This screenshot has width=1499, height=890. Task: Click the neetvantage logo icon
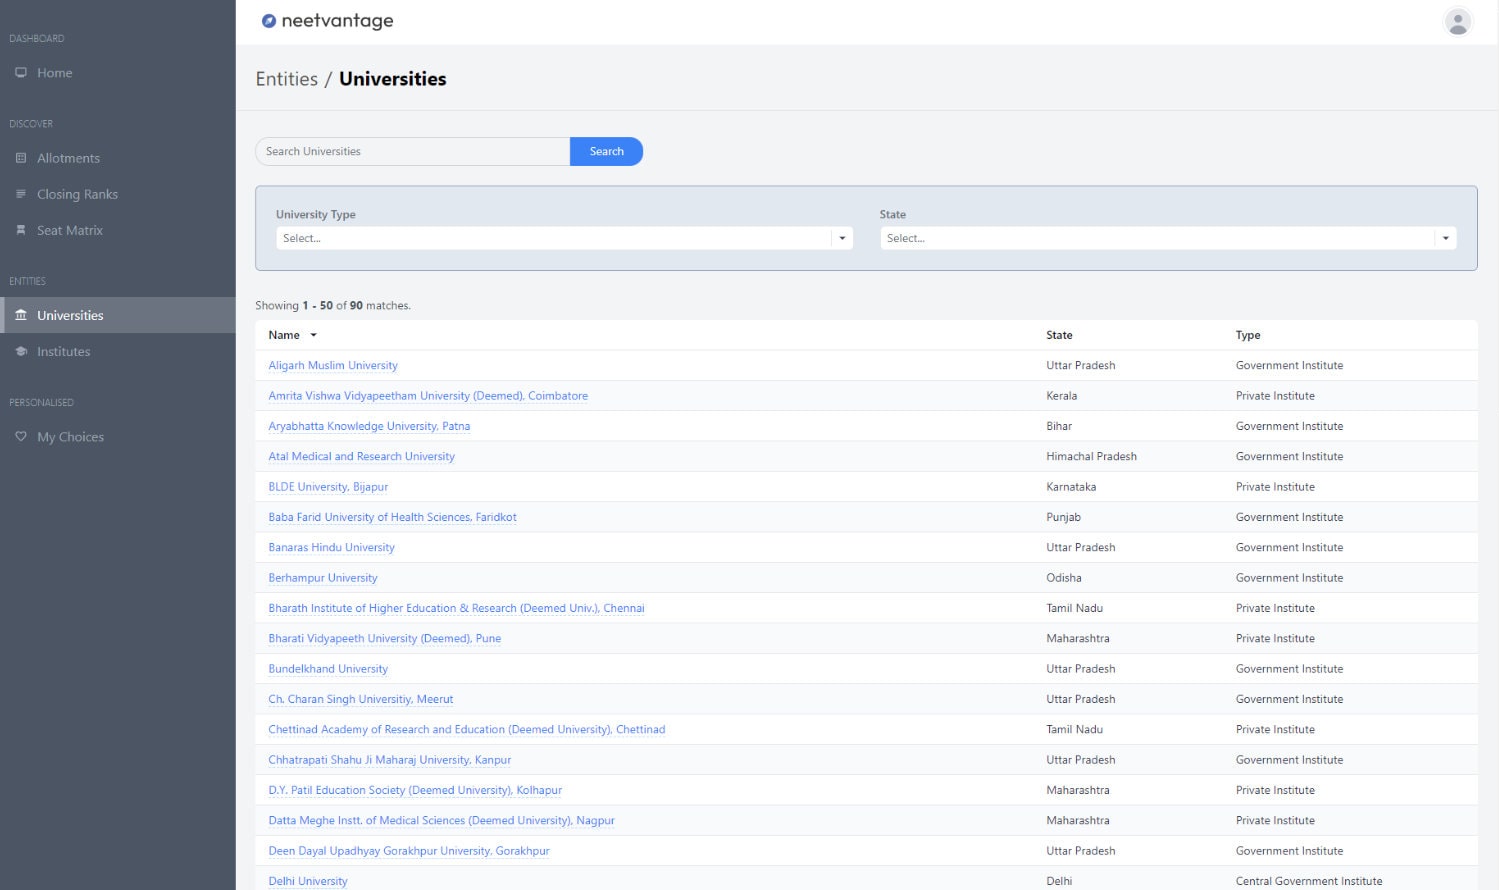(268, 21)
